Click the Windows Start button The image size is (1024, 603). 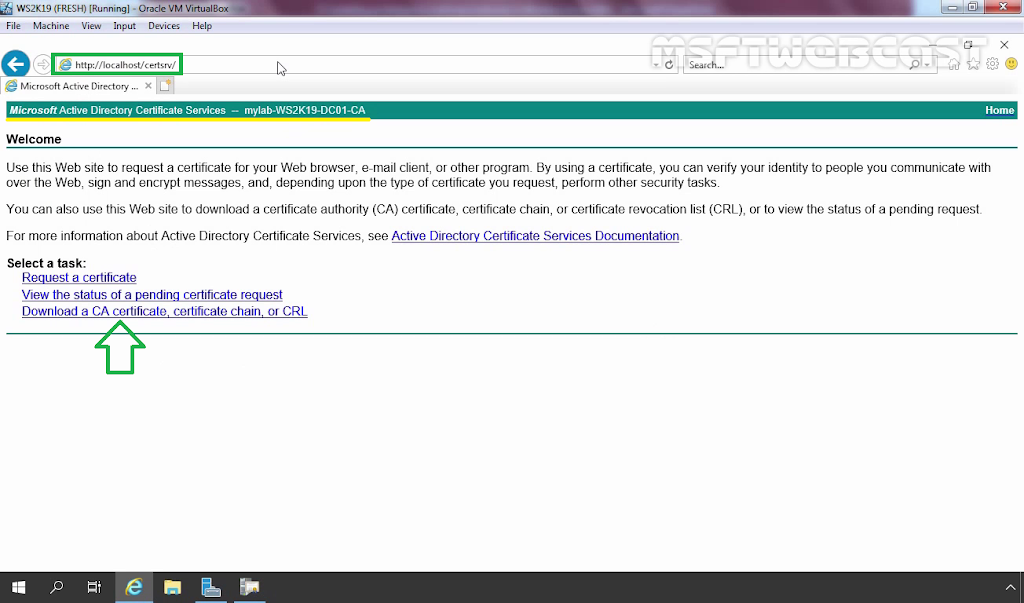coord(19,587)
